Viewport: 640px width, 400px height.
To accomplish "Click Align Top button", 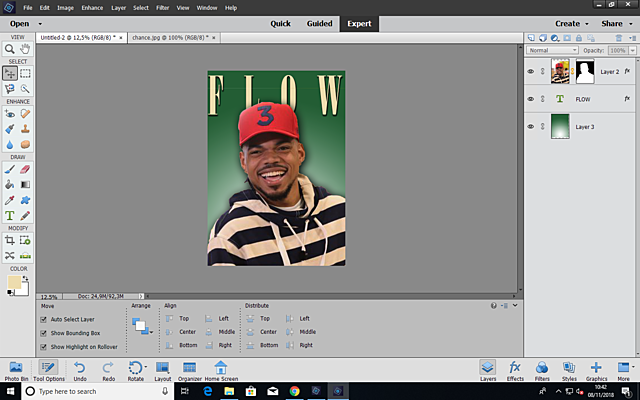I will pyautogui.click(x=178, y=318).
